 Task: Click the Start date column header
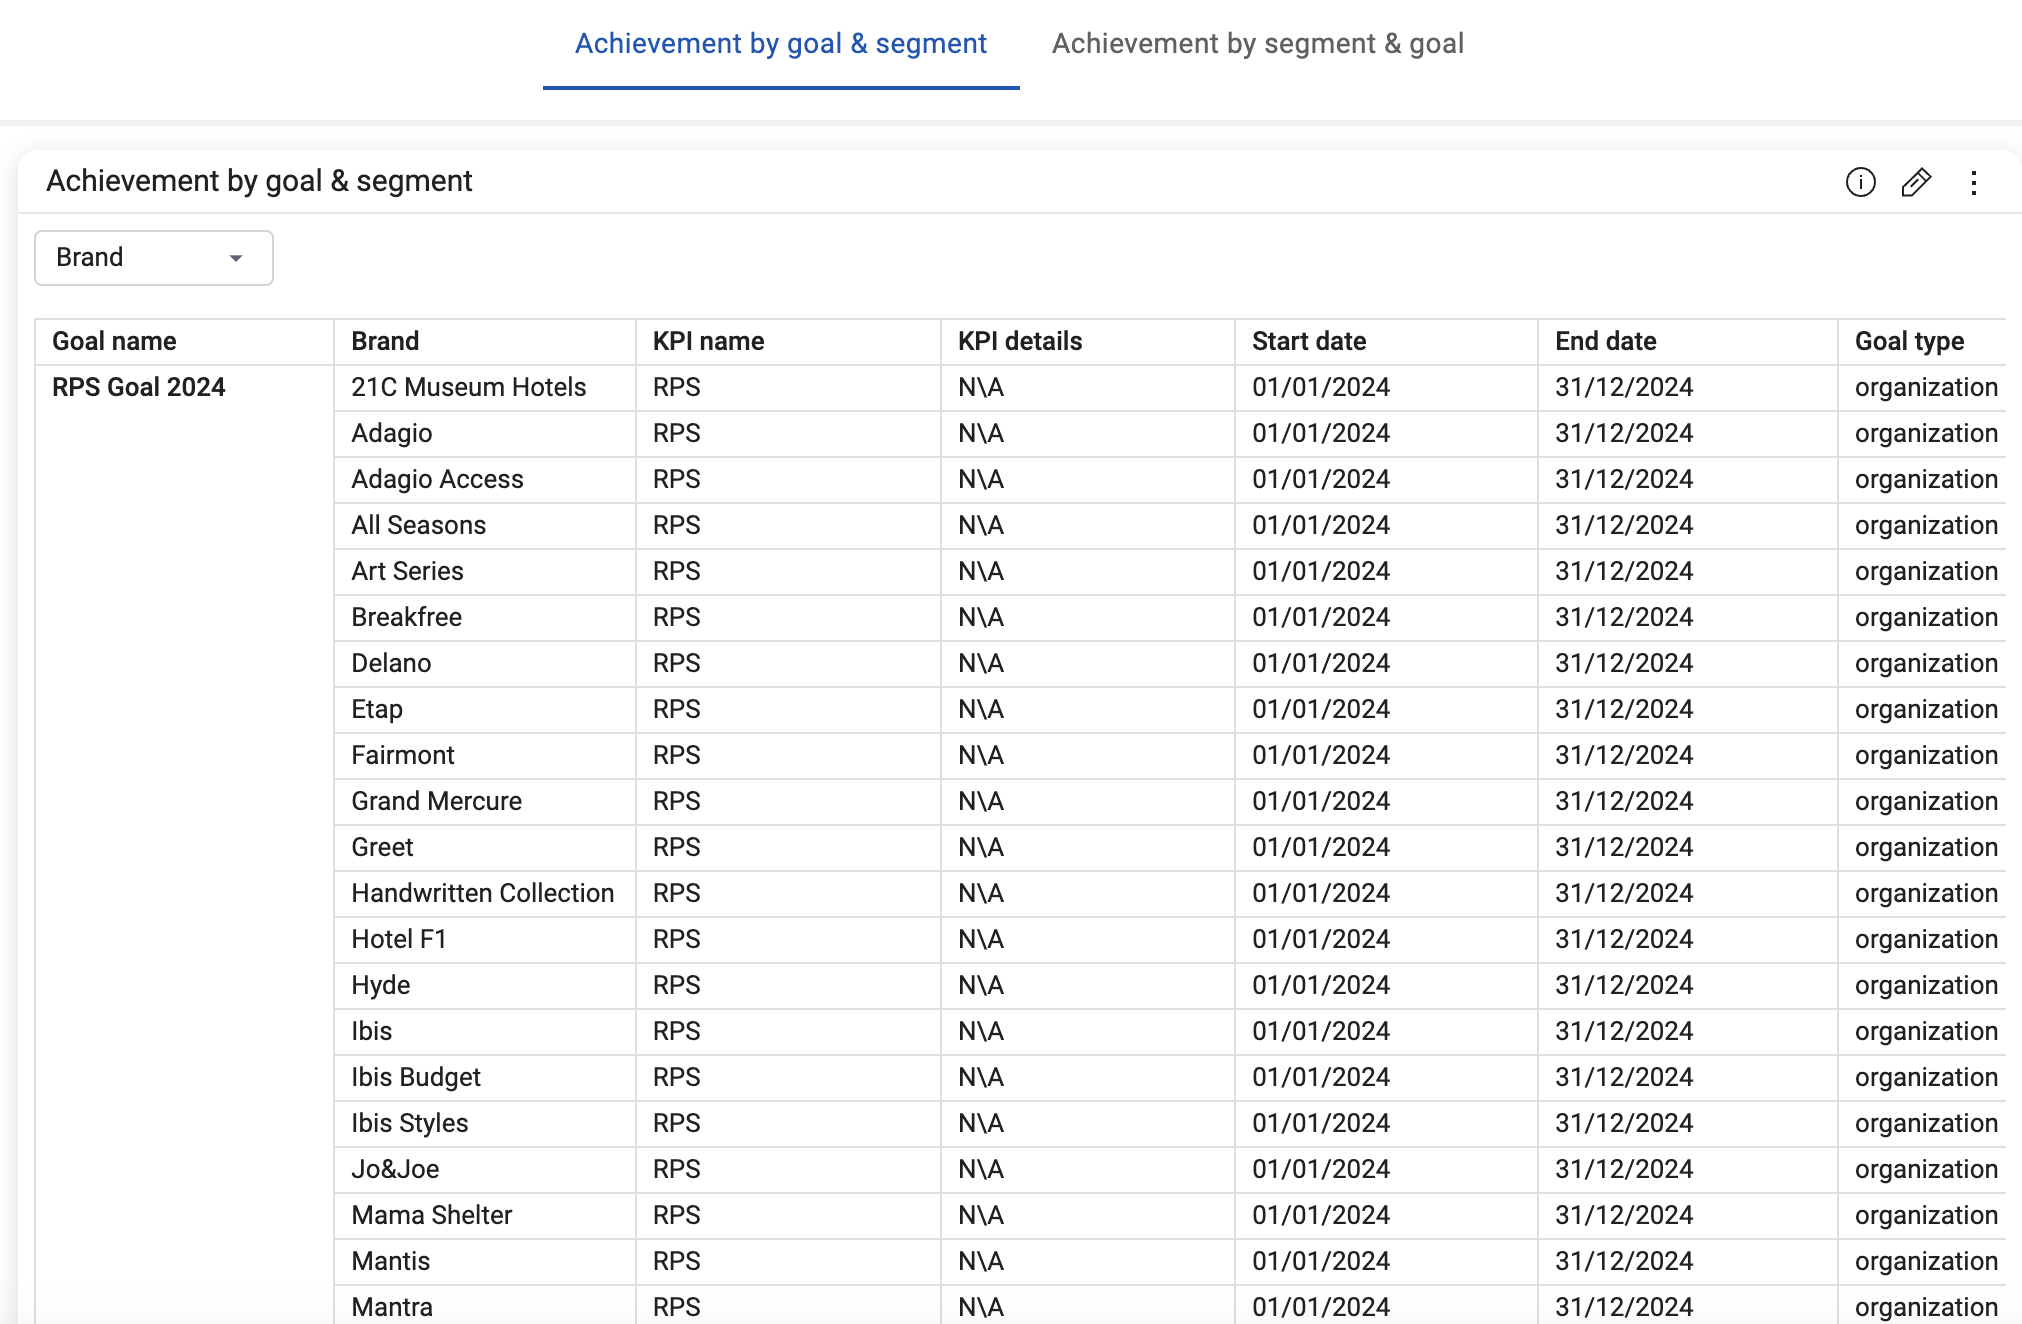click(1308, 341)
